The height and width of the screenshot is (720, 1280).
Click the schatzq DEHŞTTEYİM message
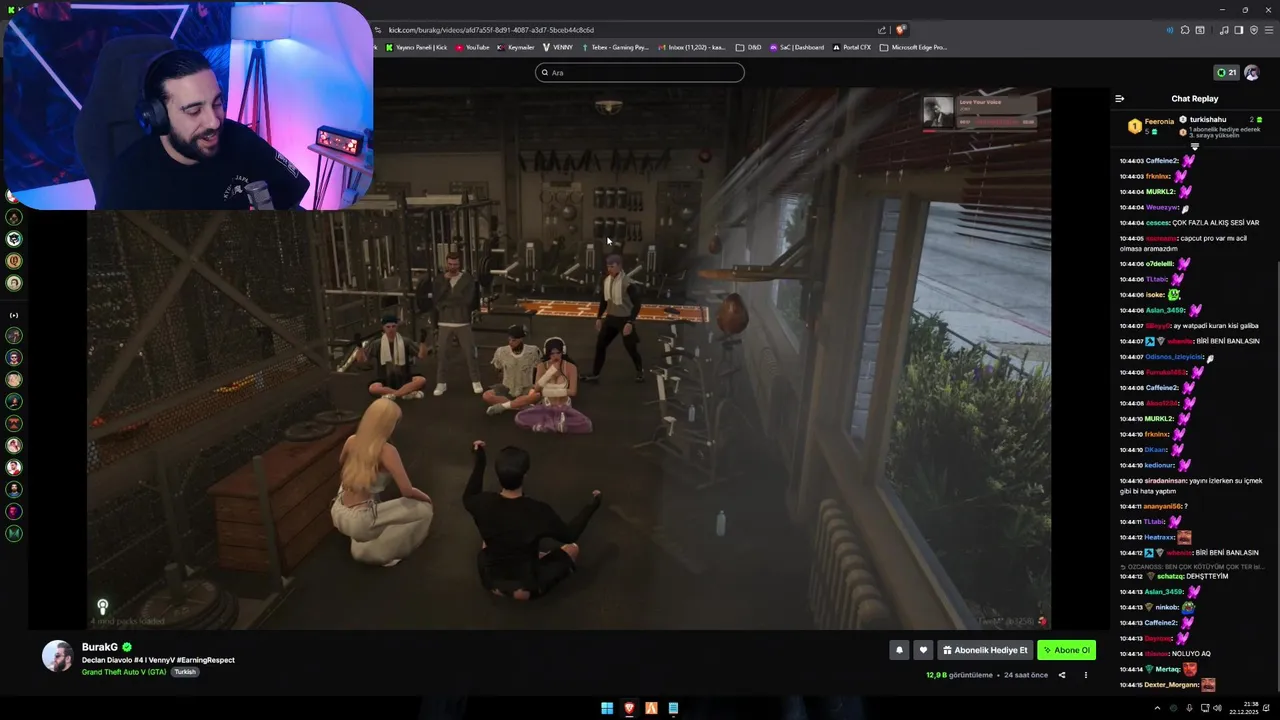(x=1174, y=576)
